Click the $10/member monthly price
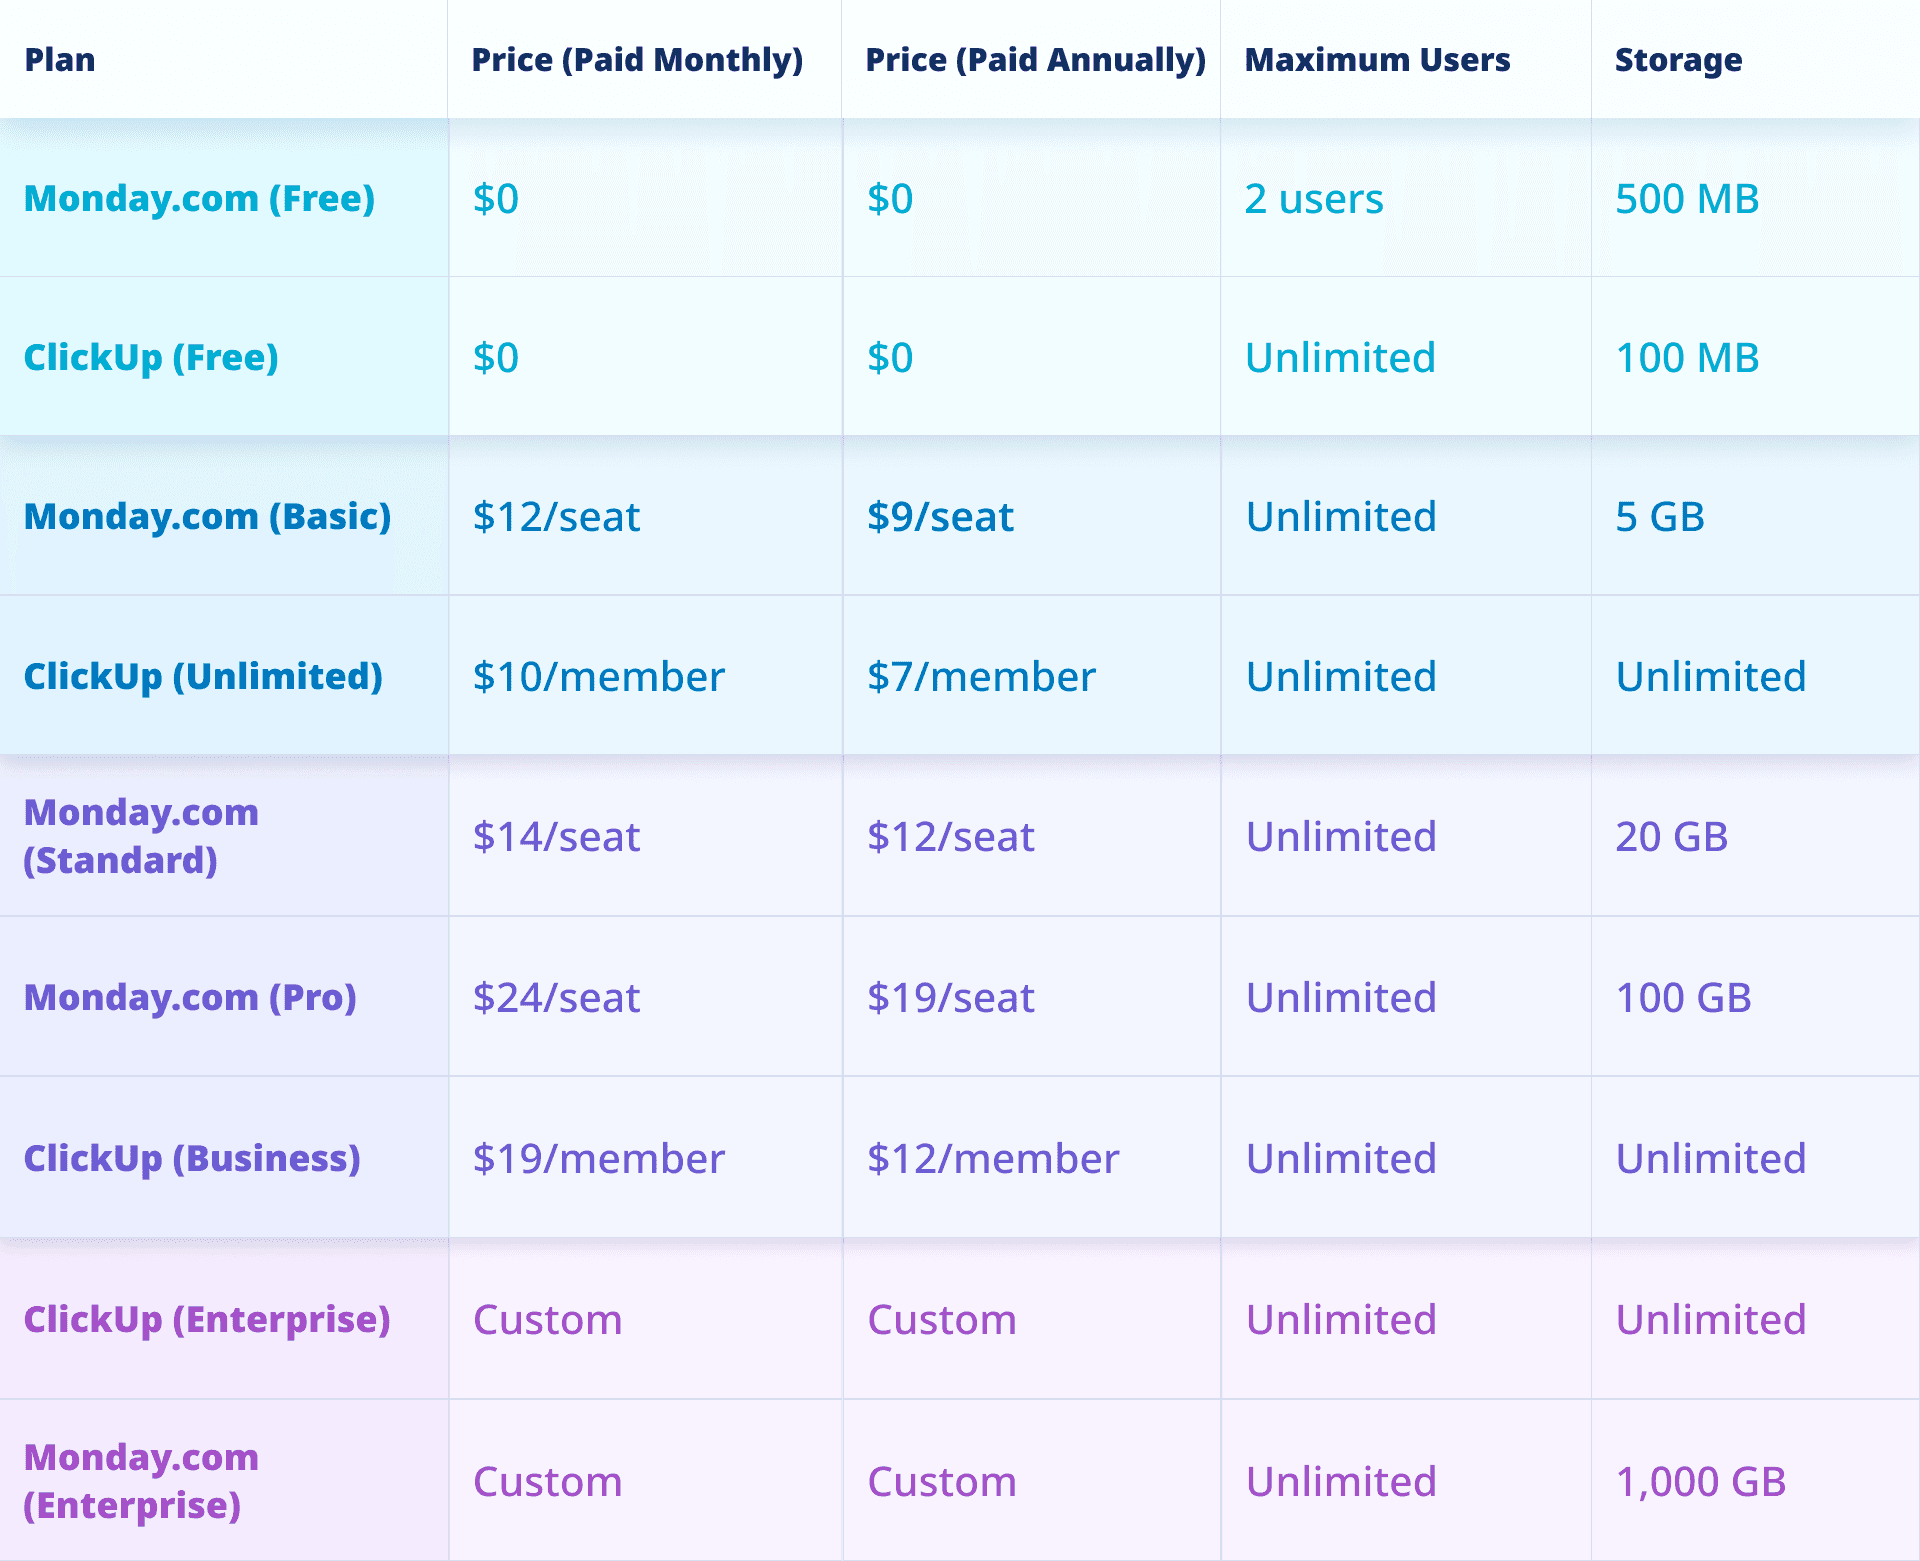 pyautogui.click(x=598, y=677)
